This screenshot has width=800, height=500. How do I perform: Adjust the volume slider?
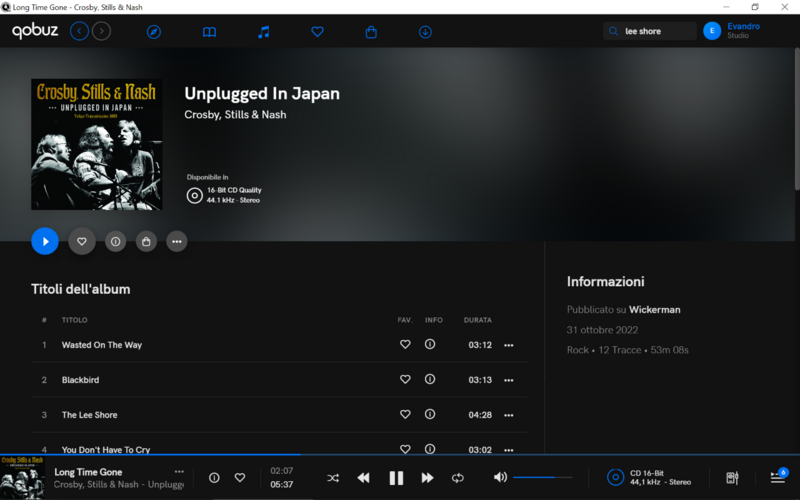[541, 478]
